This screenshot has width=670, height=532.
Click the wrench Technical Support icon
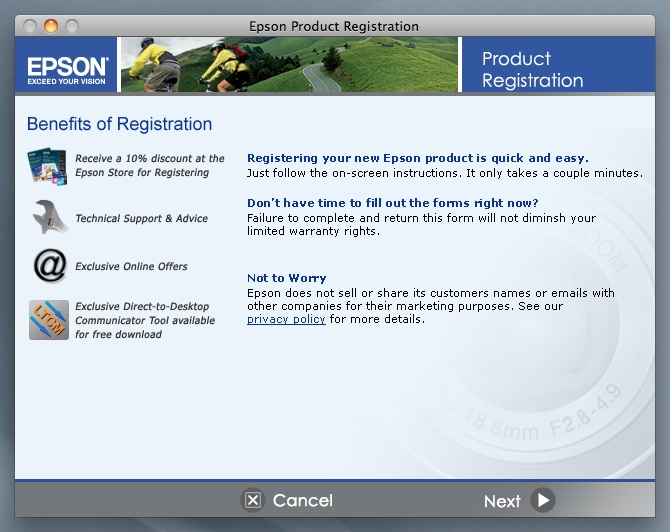48,216
